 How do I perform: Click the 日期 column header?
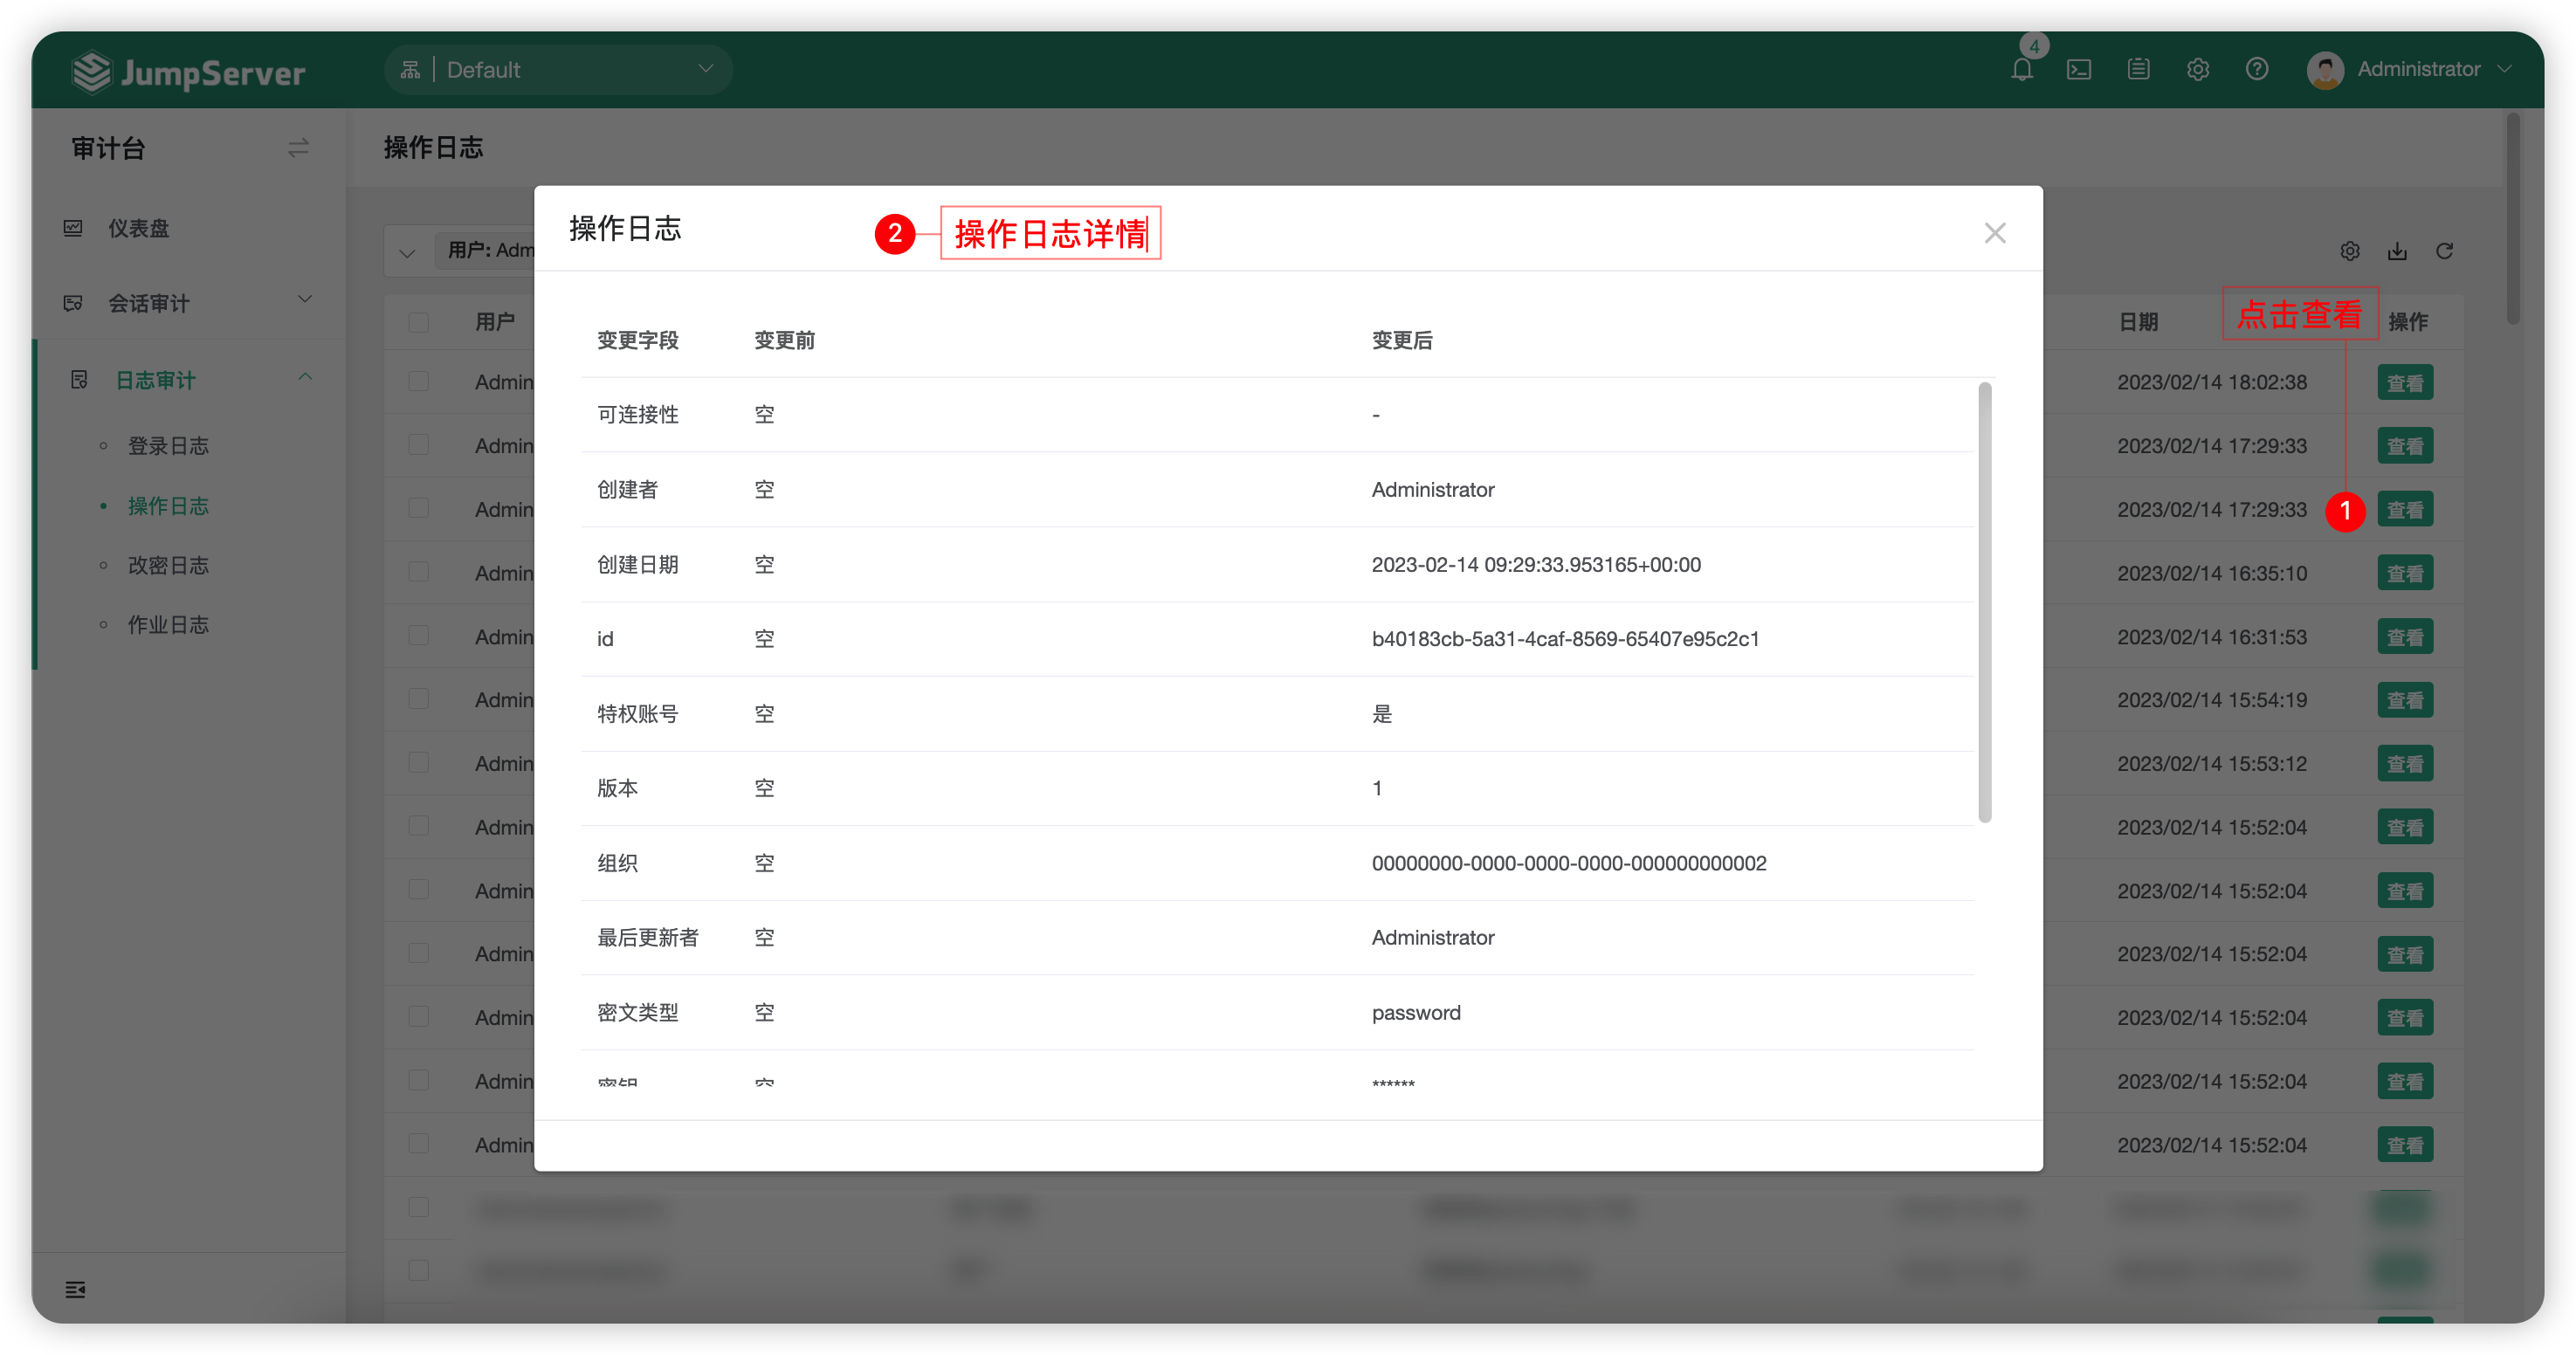click(x=2137, y=322)
